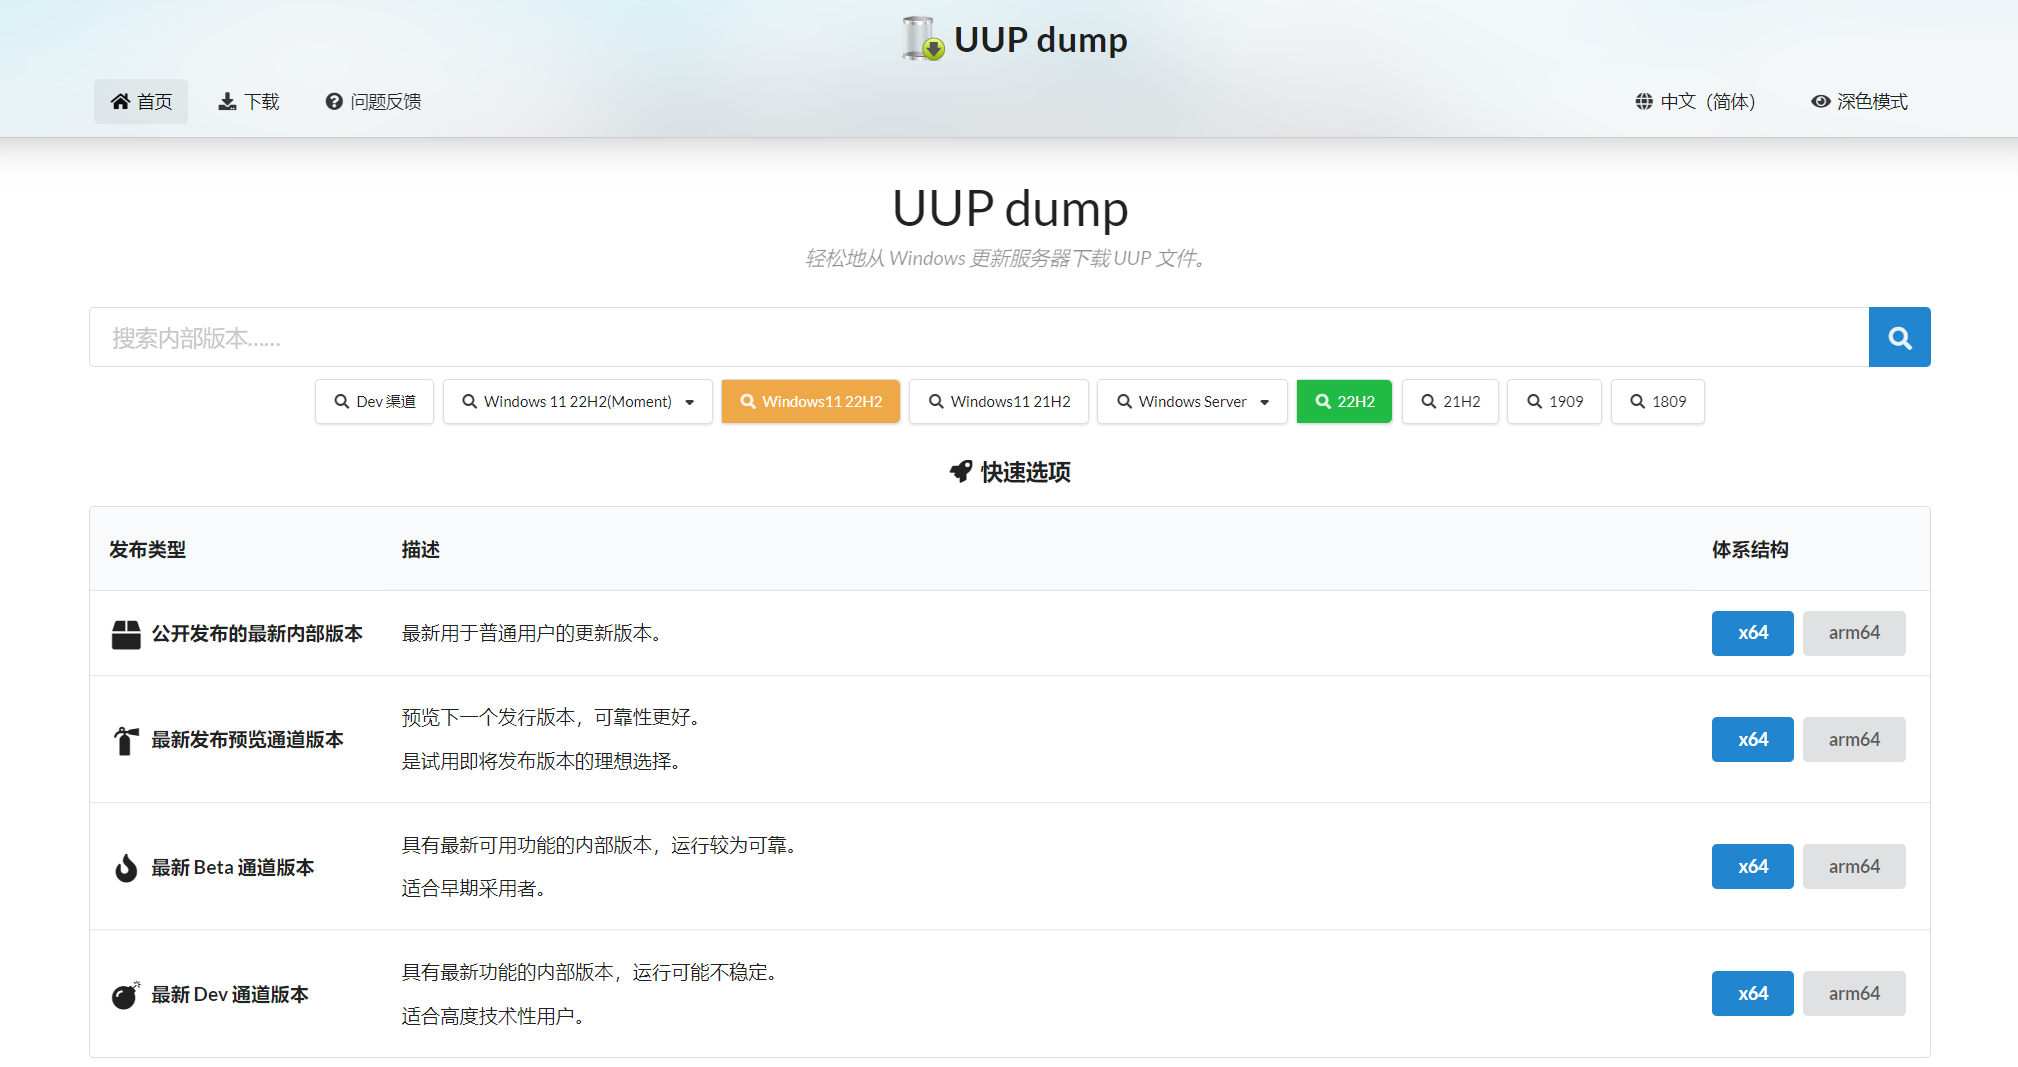Click the Windows11 21H2 search button
Viewport: 2018px width, 1067px height.
click(998, 401)
